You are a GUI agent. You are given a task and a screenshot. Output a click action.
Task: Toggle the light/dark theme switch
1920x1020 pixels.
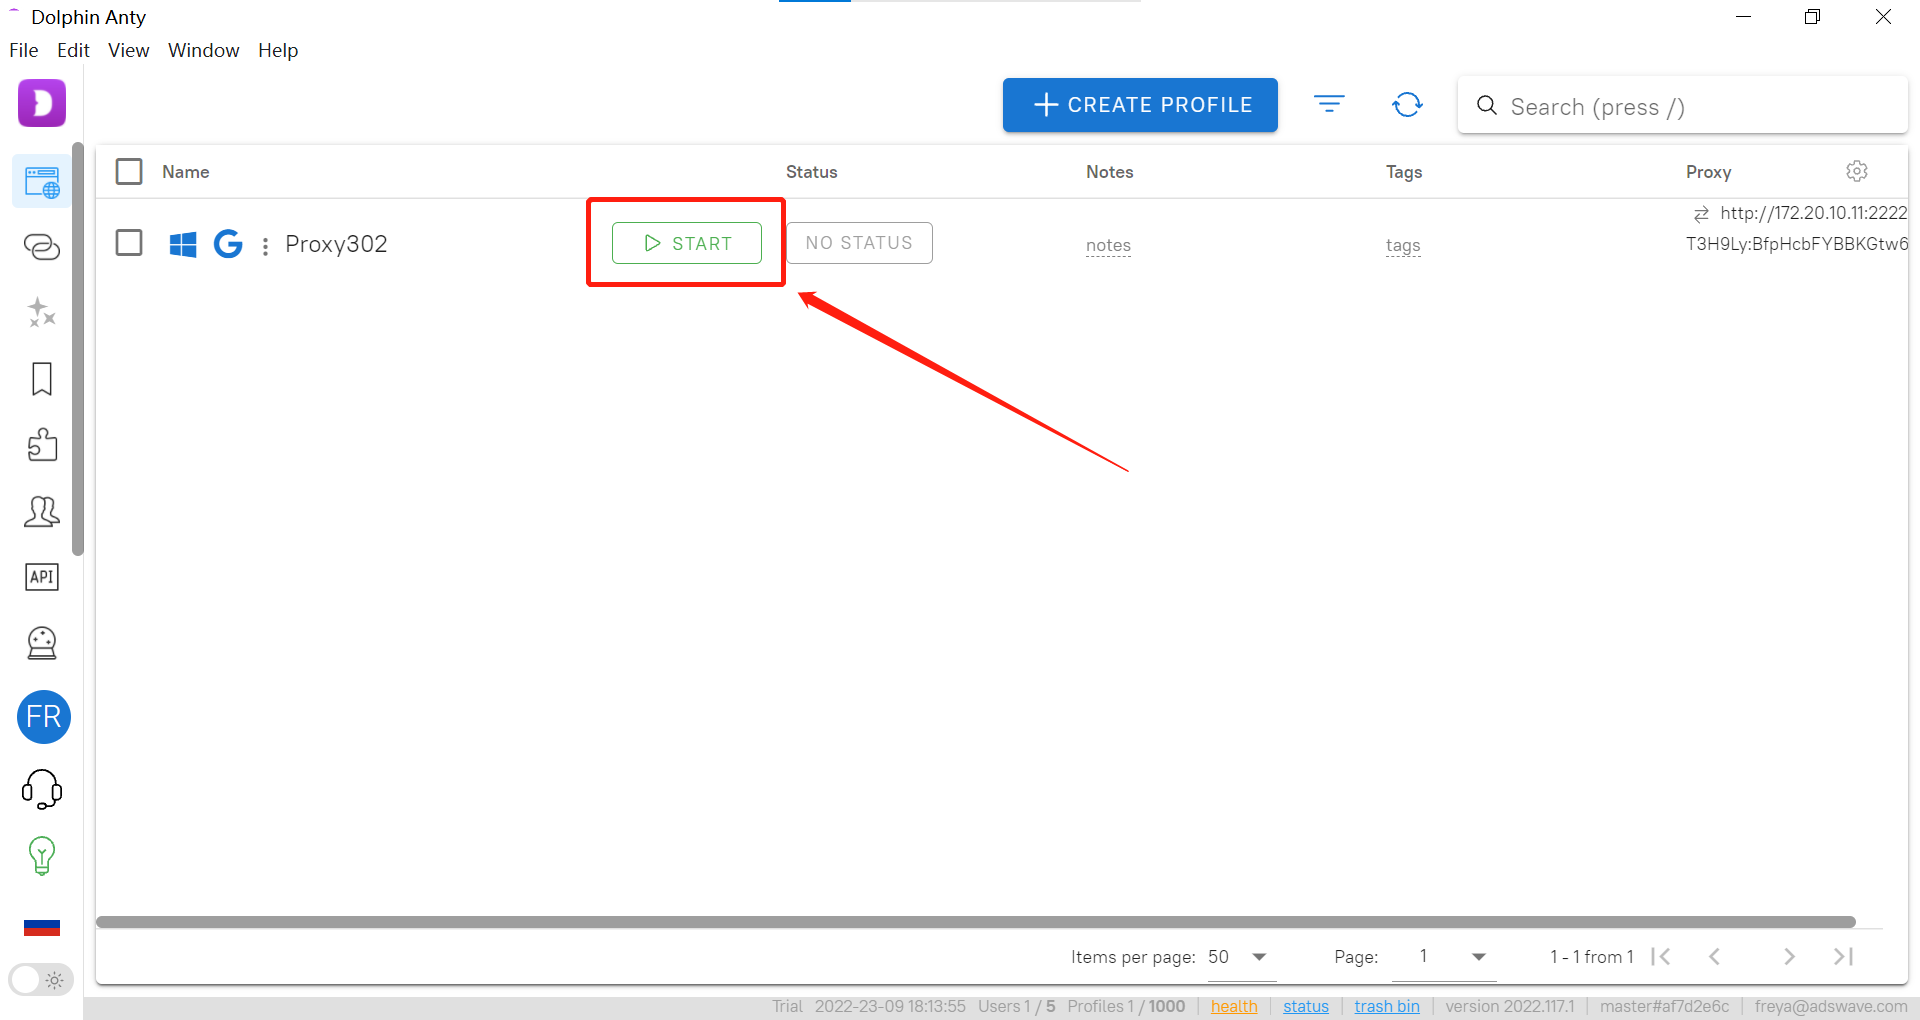tap(41, 980)
